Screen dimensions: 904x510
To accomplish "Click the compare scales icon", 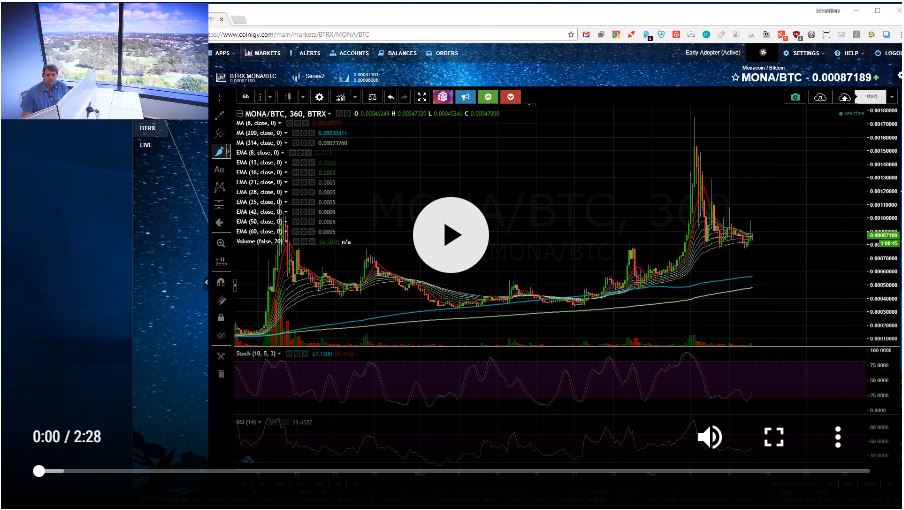I will [372, 97].
